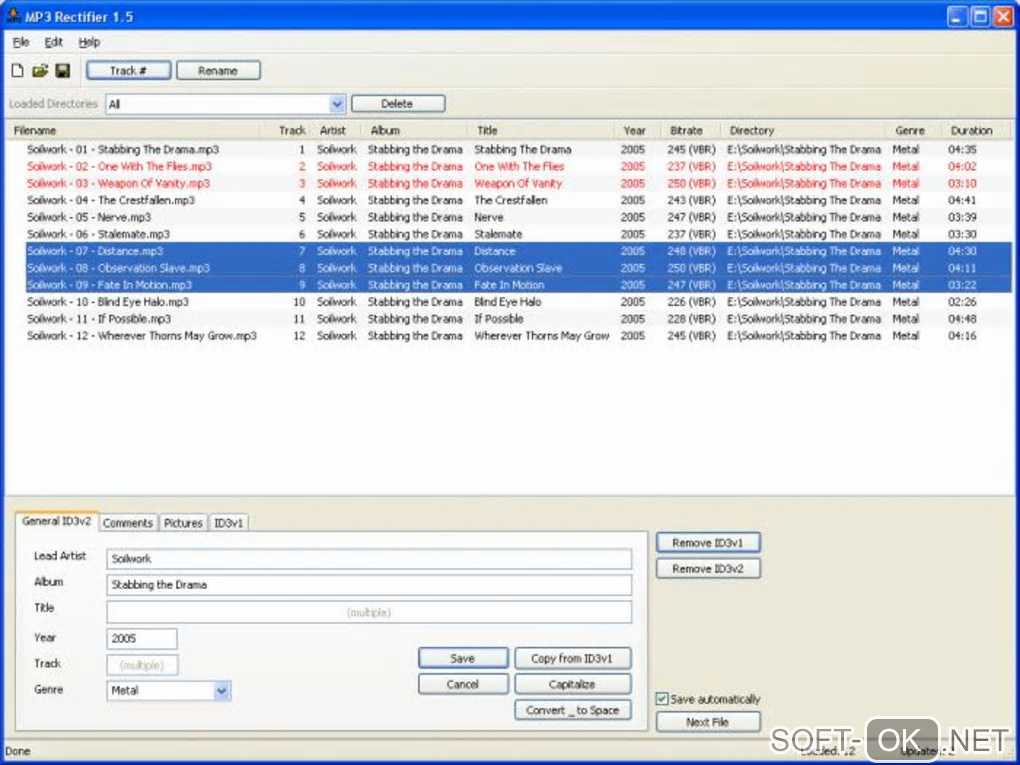Select 'Soilwork - 03 - Weapon Of Vanity.mp3'
The image size is (1020, 765).
118,183
